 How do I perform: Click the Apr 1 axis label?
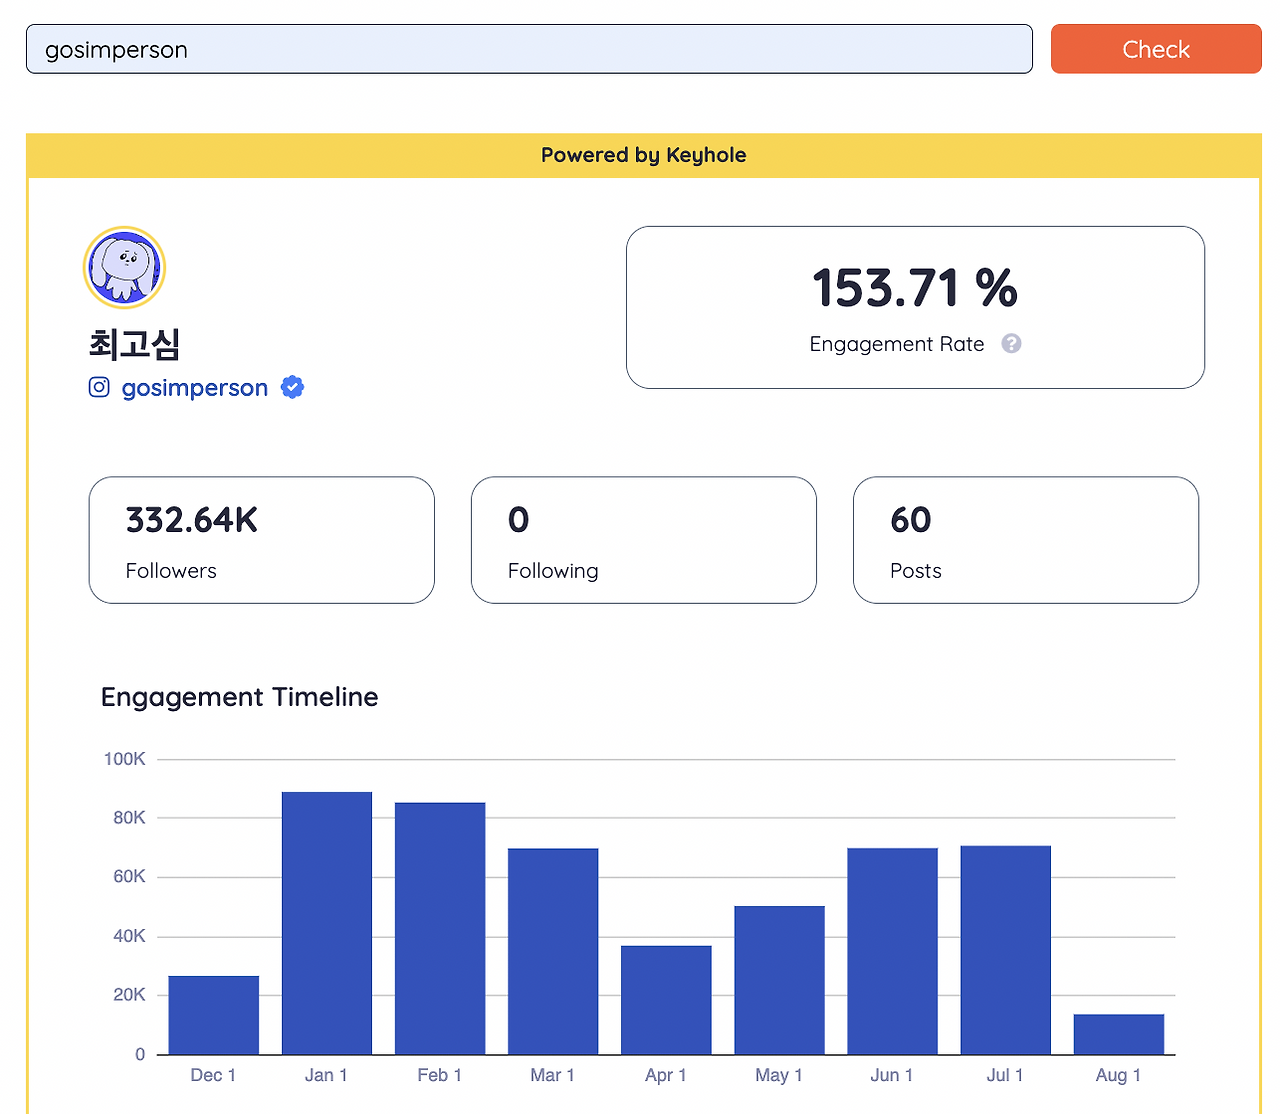(666, 1075)
